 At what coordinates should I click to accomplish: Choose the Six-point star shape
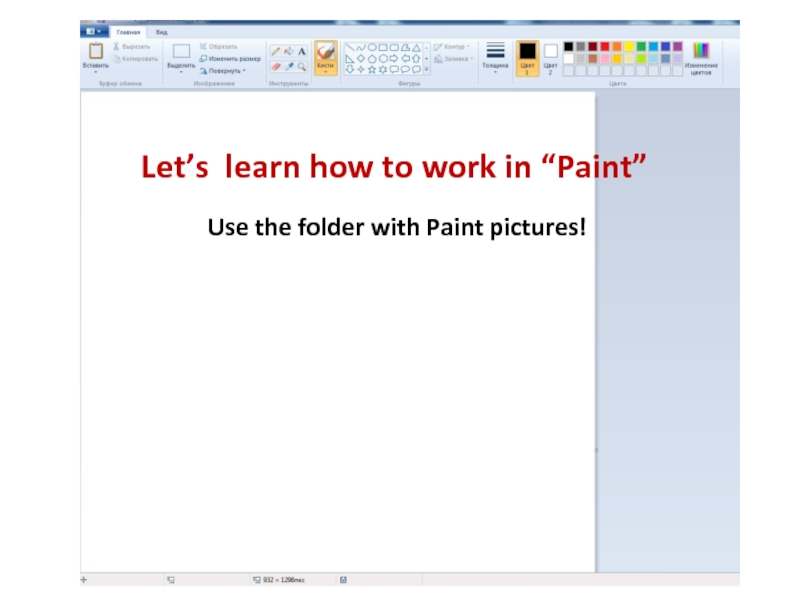[383, 69]
